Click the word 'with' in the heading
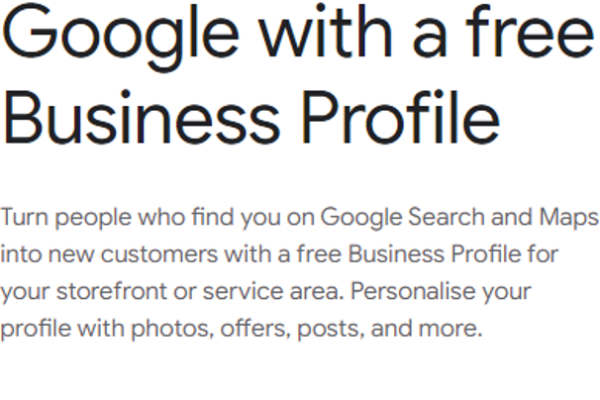 326,31
